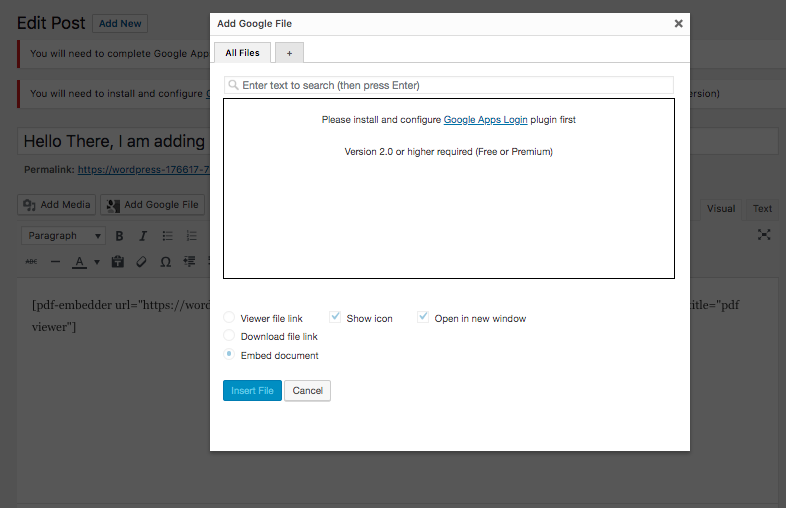This screenshot has width=786, height=508.
Task: Insert a numbered list
Action: pos(191,236)
